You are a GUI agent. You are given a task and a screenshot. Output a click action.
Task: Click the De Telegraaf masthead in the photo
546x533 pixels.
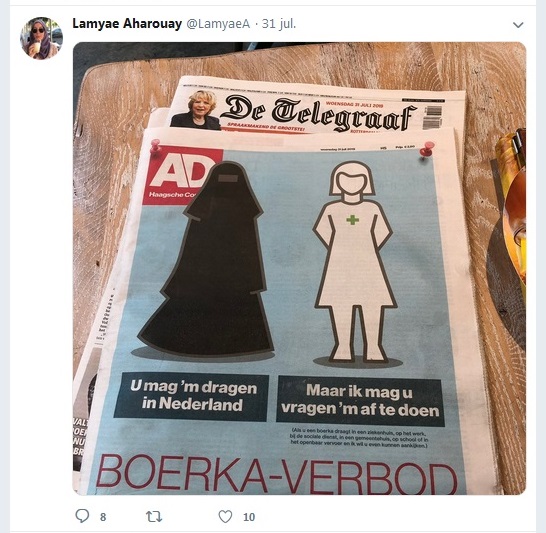[x=319, y=113]
